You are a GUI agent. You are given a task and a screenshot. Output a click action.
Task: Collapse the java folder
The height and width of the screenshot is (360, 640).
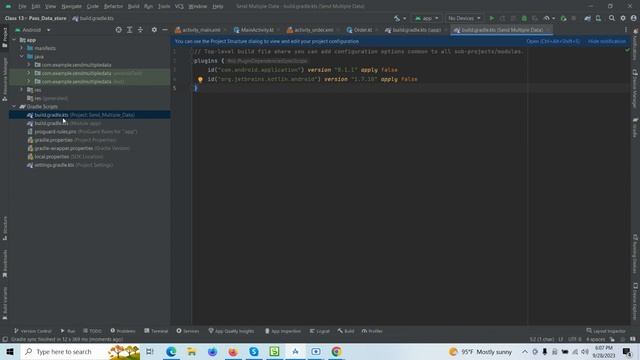point(22,56)
